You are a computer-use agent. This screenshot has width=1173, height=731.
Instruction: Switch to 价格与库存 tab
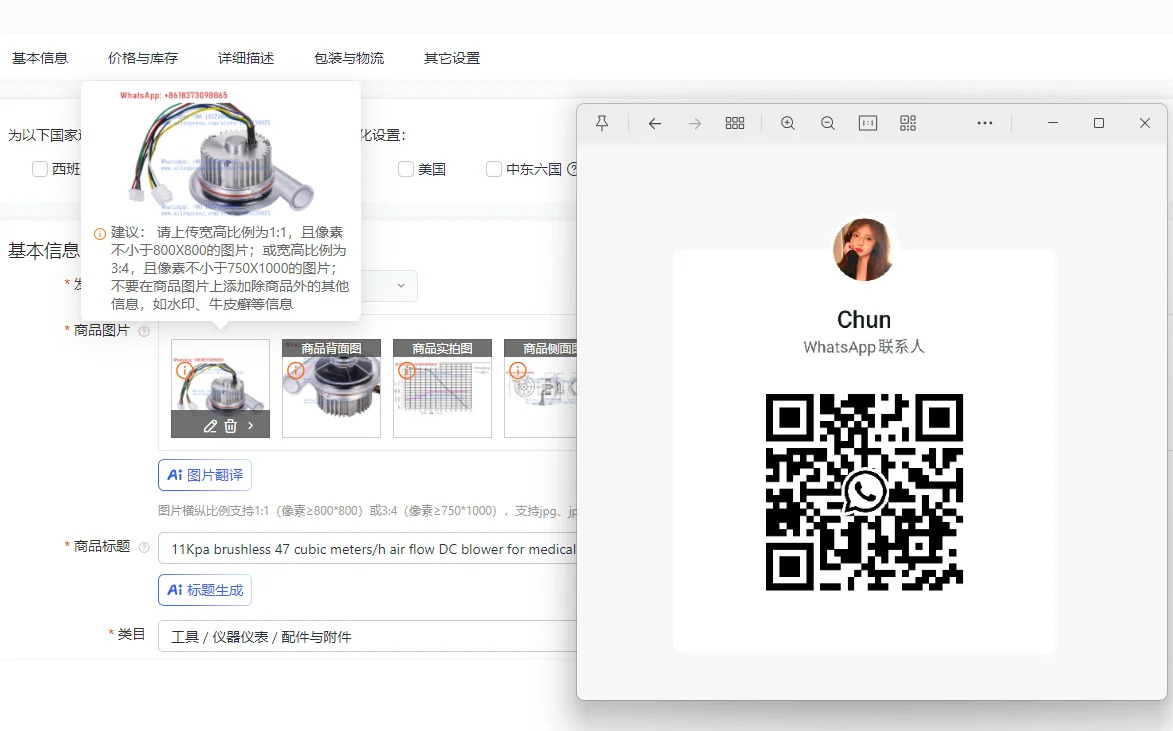[143, 58]
